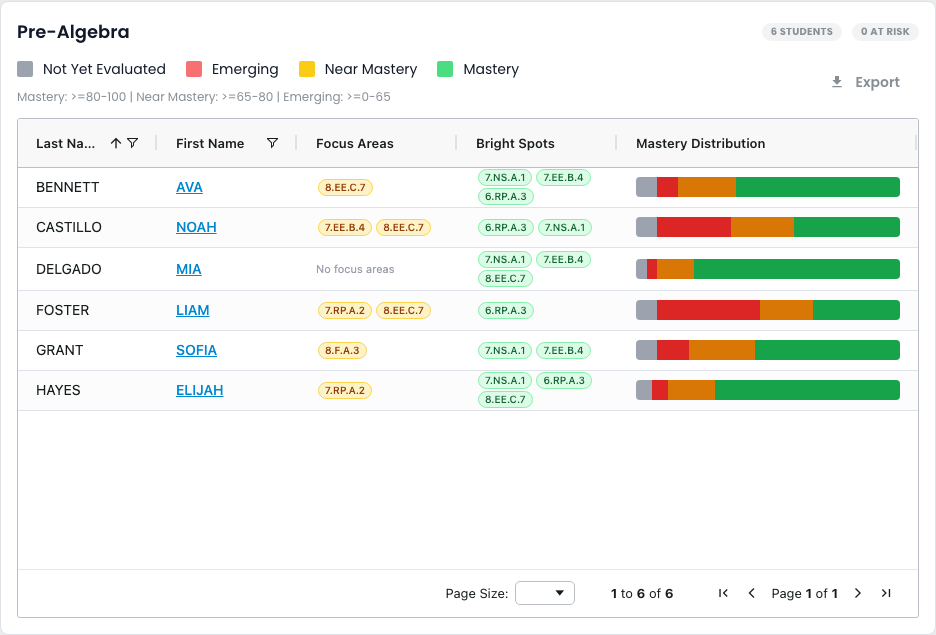Click the First Name filter icon
936x635 pixels.
[x=272, y=143]
